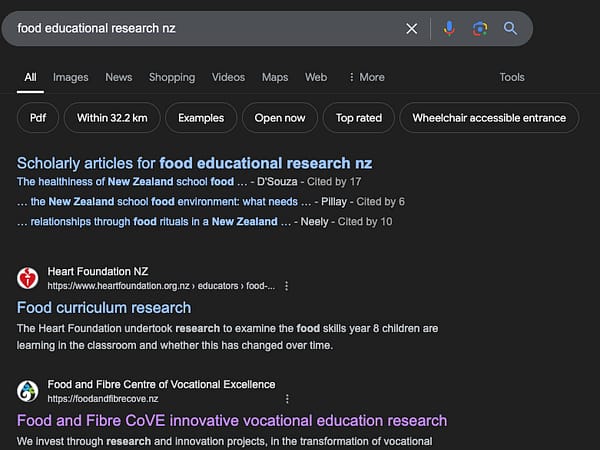Clear the search box with the X icon

click(411, 28)
